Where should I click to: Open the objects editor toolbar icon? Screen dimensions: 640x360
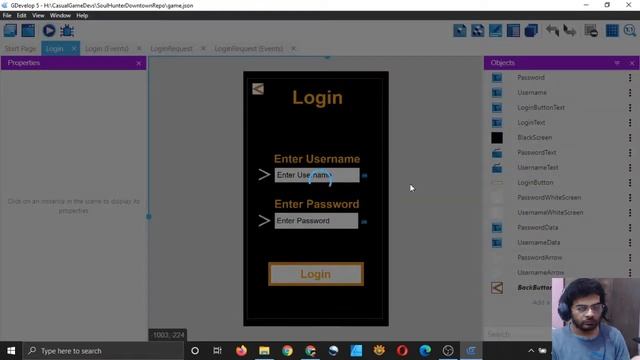[460, 31]
